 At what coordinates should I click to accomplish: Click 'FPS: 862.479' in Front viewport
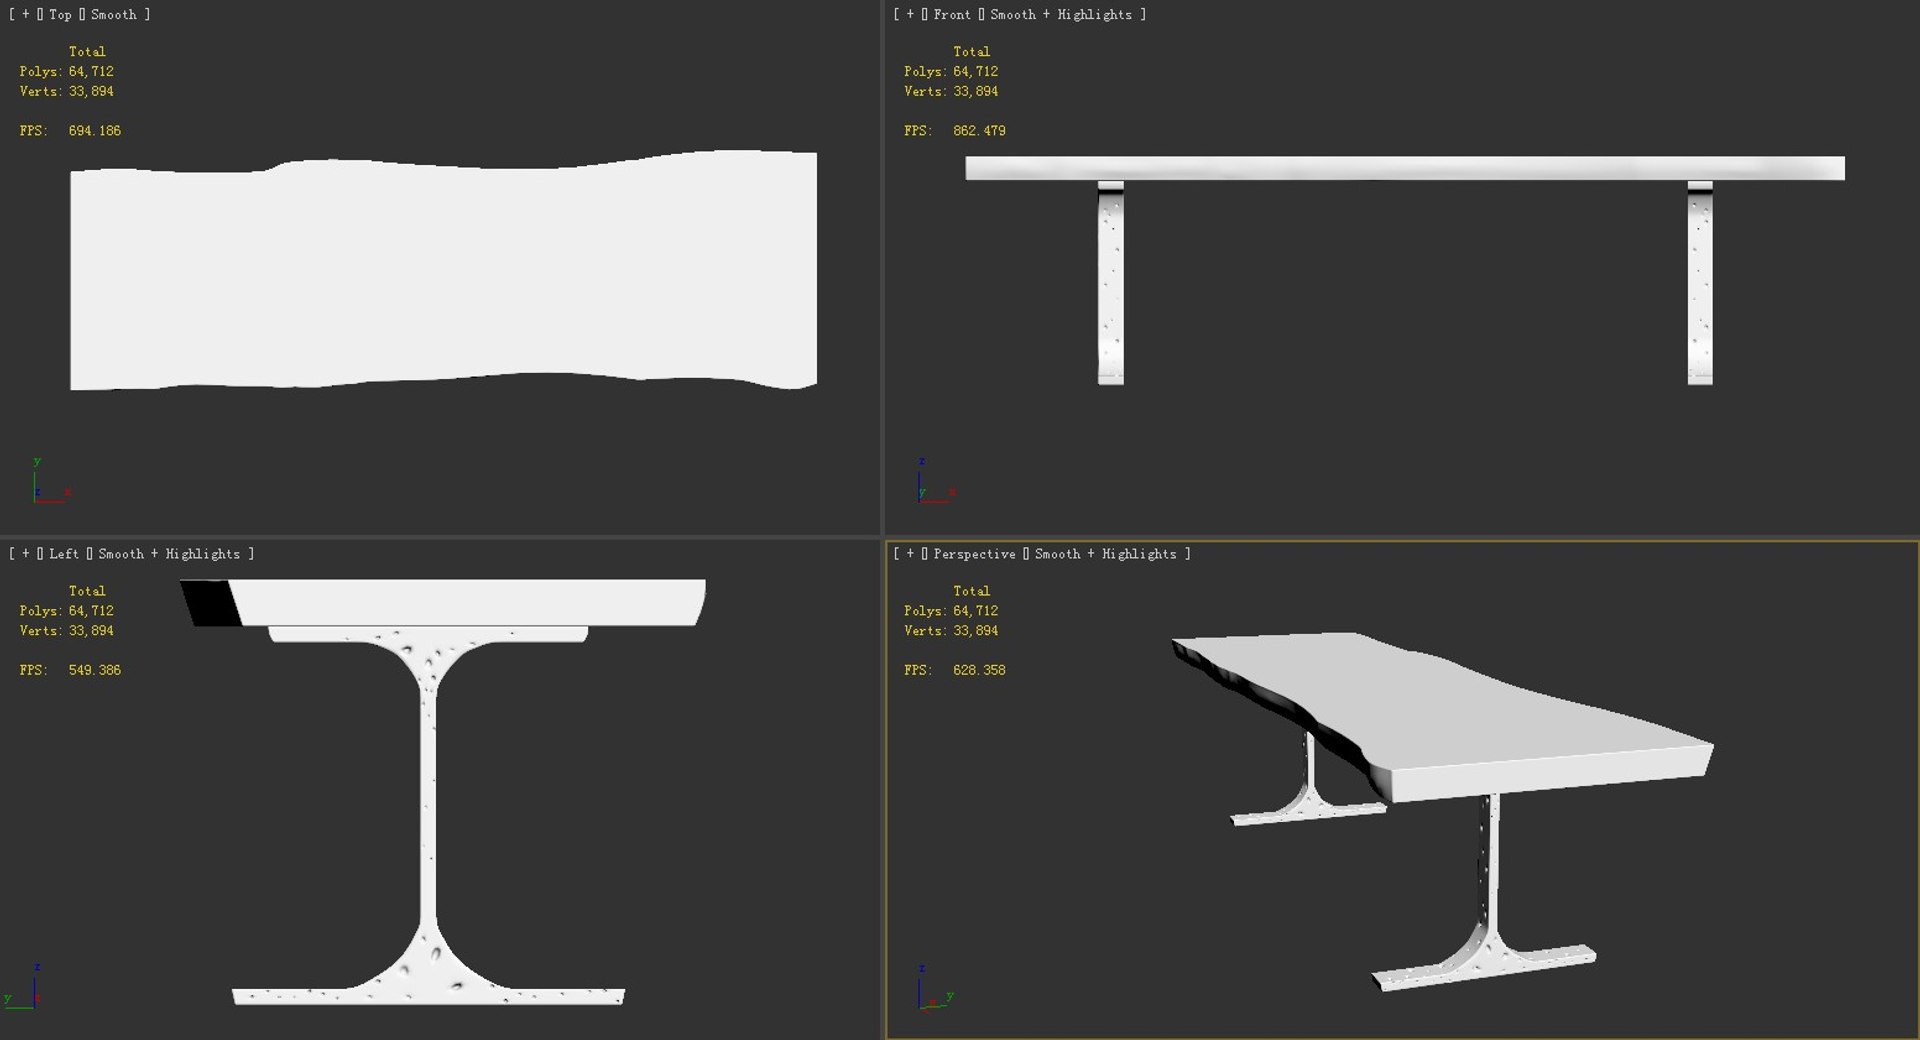tap(955, 130)
